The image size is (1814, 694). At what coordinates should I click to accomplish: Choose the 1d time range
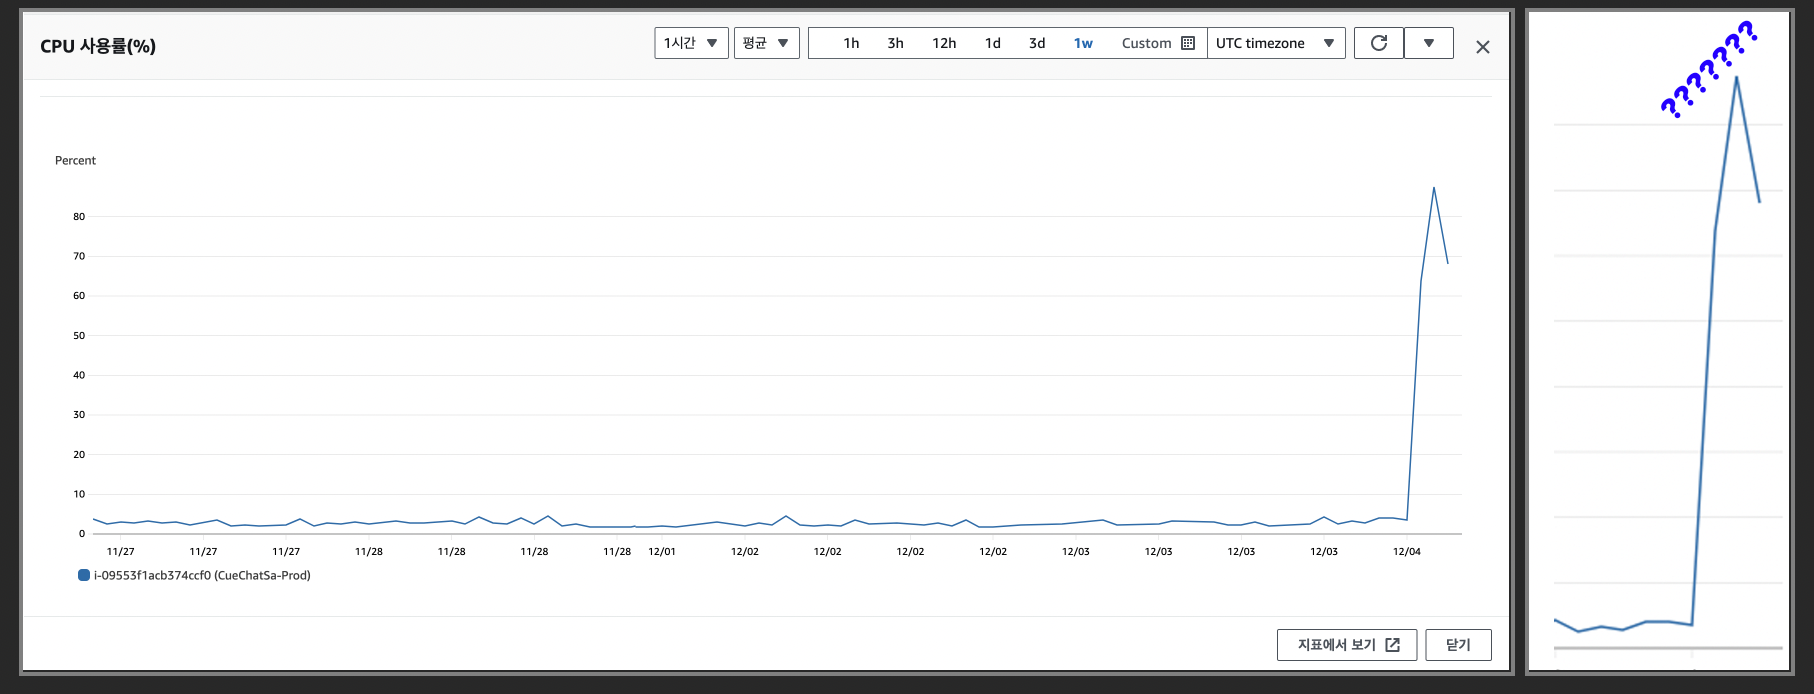(x=992, y=43)
